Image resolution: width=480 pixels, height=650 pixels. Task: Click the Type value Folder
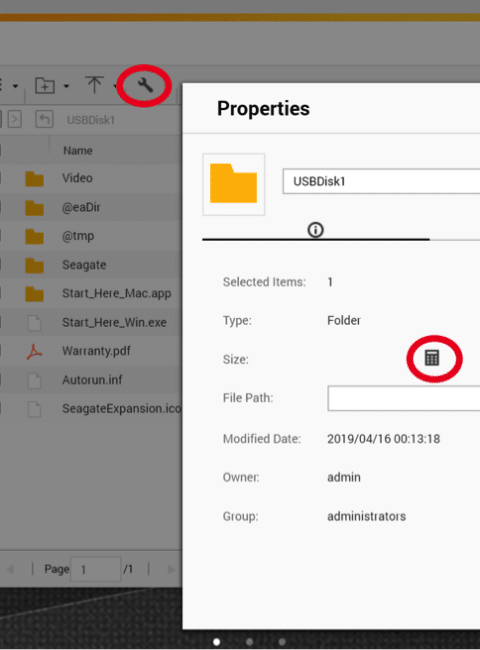tap(344, 320)
